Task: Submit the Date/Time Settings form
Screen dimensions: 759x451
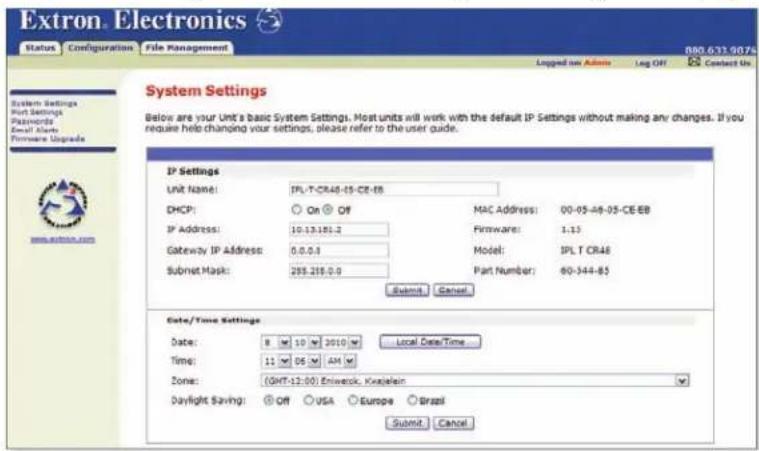Action: point(407,423)
